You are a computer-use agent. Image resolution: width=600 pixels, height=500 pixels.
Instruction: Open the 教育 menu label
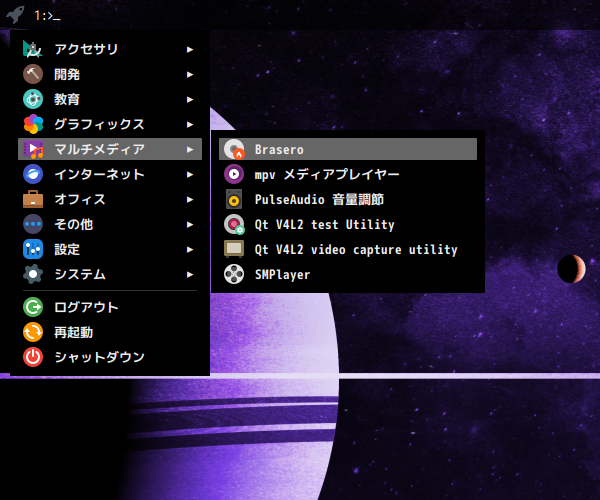pyautogui.click(x=67, y=99)
